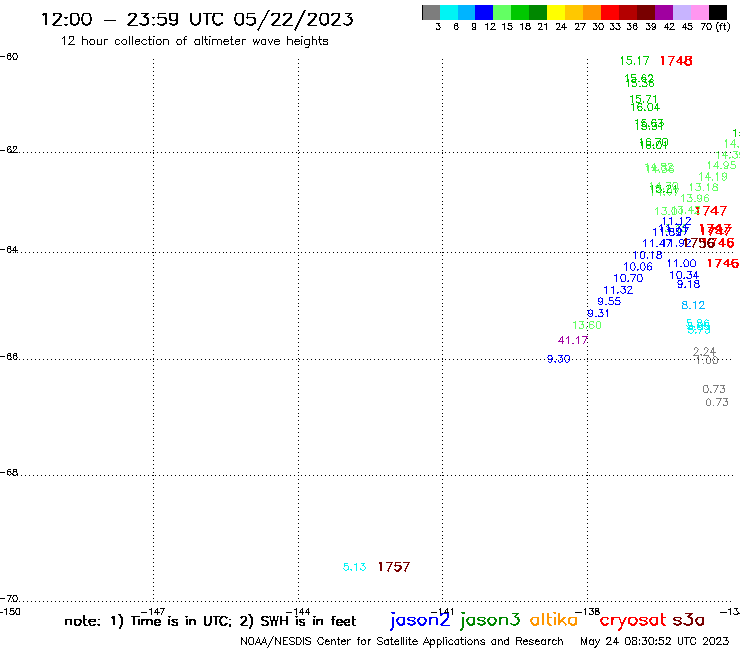Image resolution: width=740 pixels, height=650 pixels.
Task: Click the 15.17 green wave height reading
Action: point(634,61)
